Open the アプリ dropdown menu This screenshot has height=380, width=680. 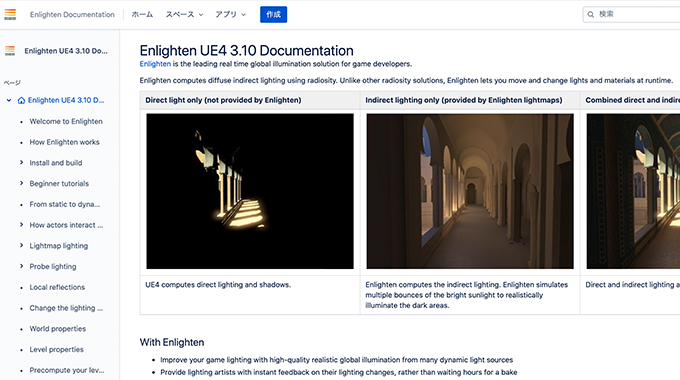[x=231, y=14]
